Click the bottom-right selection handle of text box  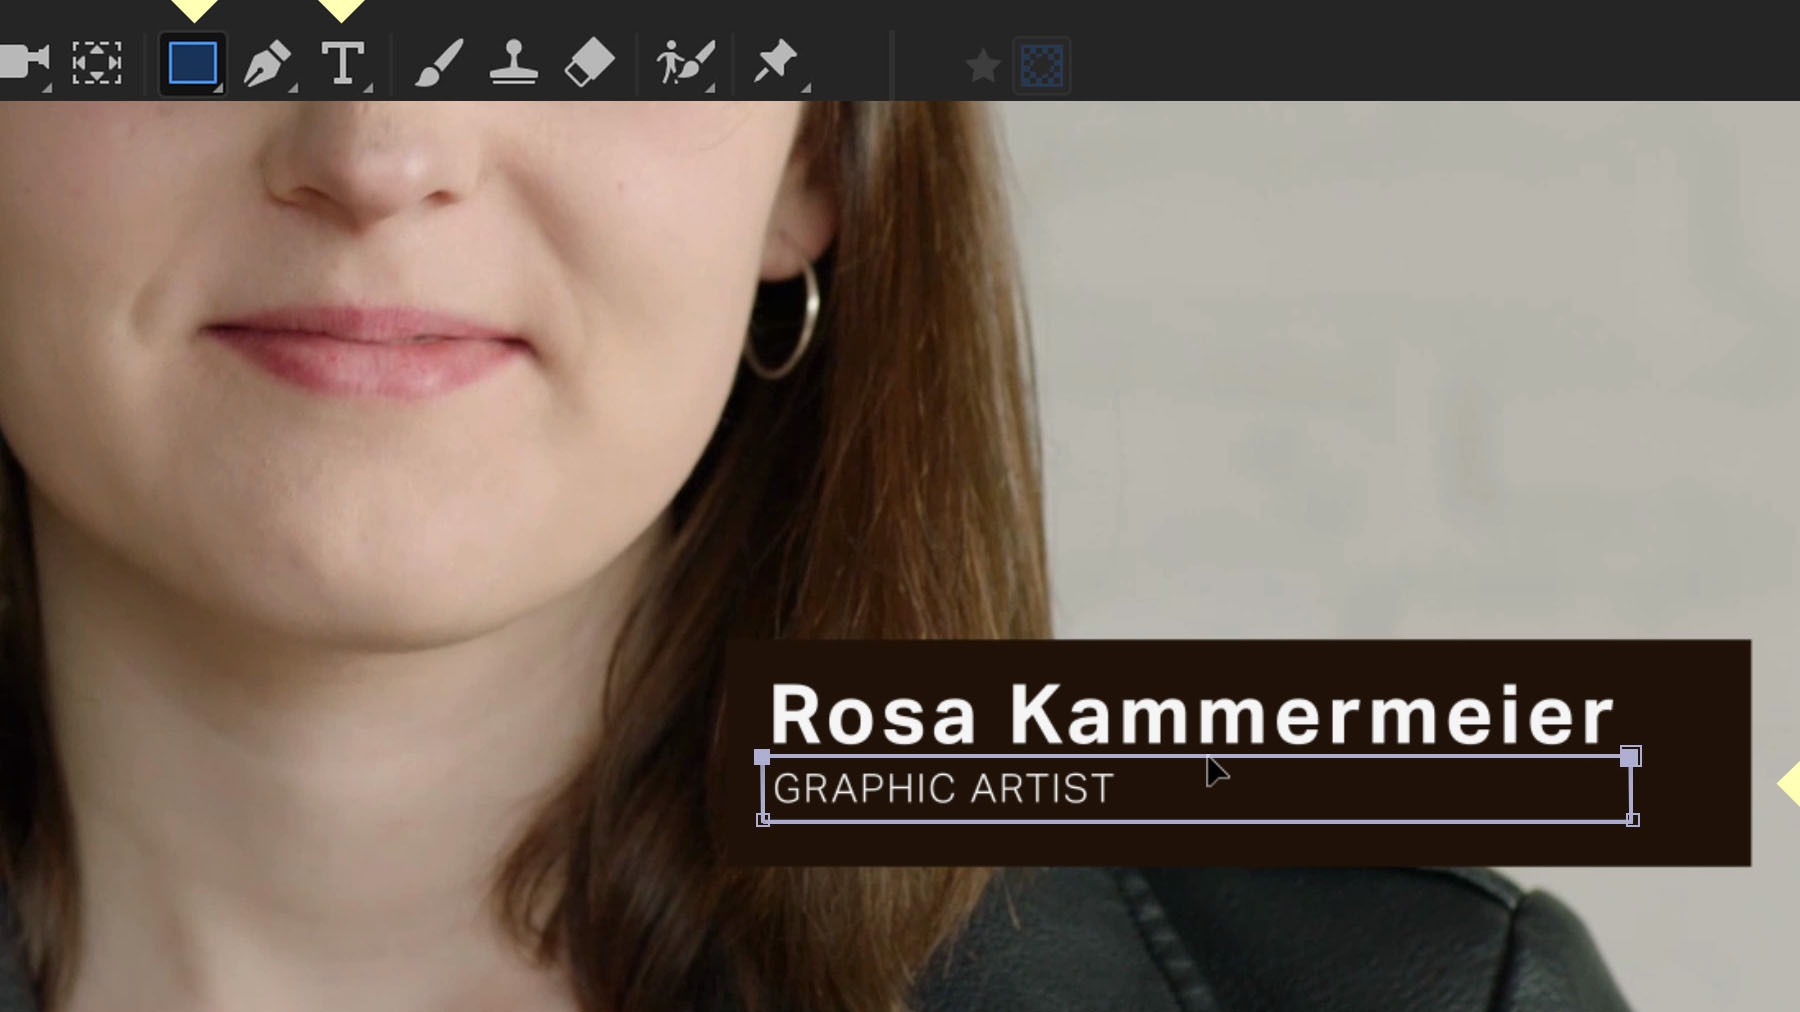pos(1633,819)
